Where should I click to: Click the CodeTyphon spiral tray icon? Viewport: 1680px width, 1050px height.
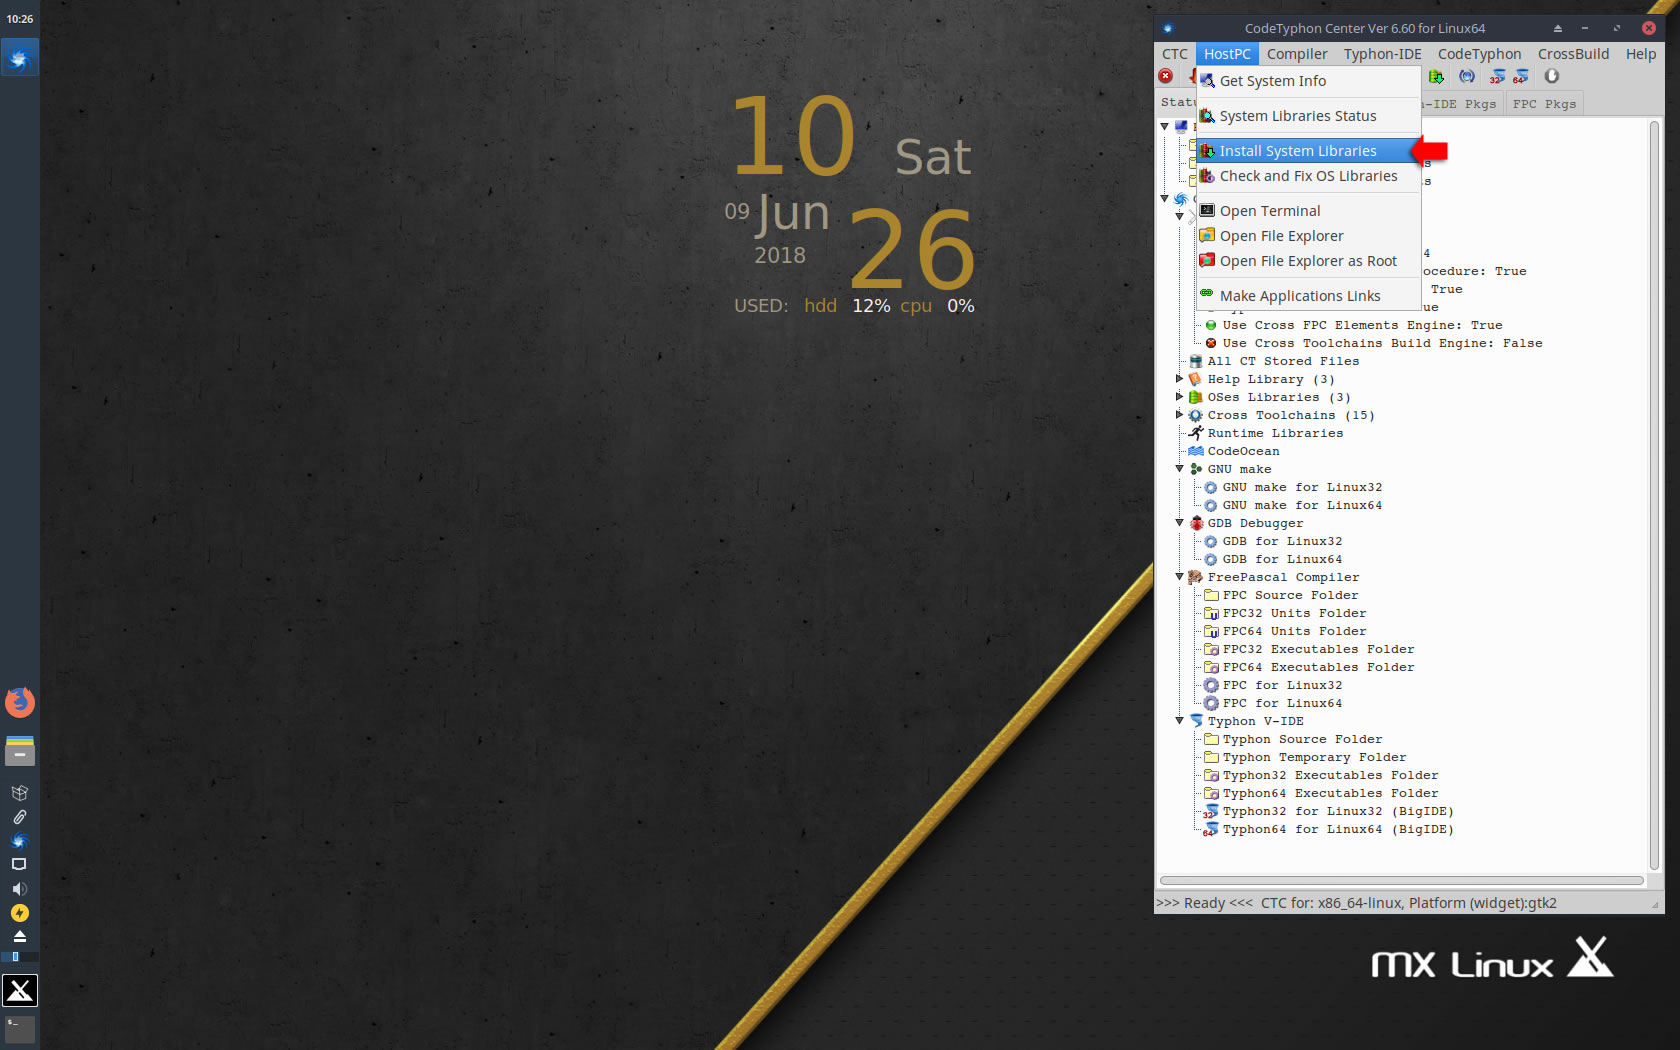point(19,841)
